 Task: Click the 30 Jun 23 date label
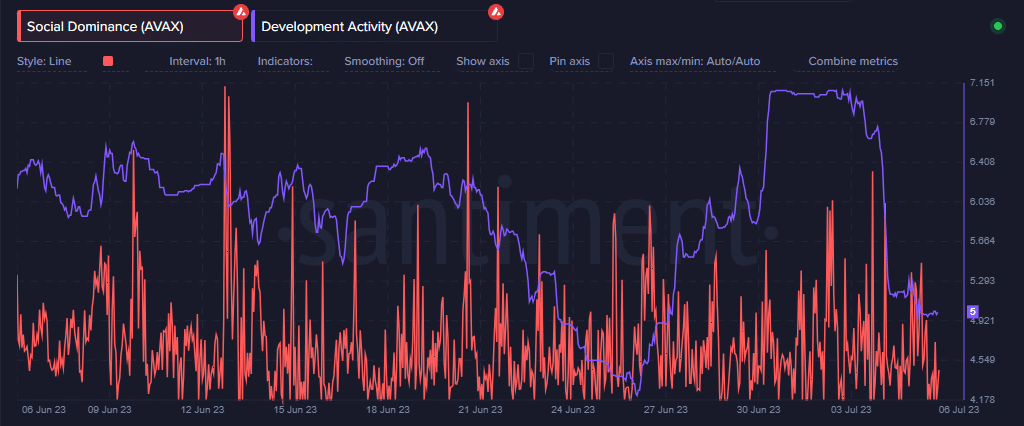(759, 410)
